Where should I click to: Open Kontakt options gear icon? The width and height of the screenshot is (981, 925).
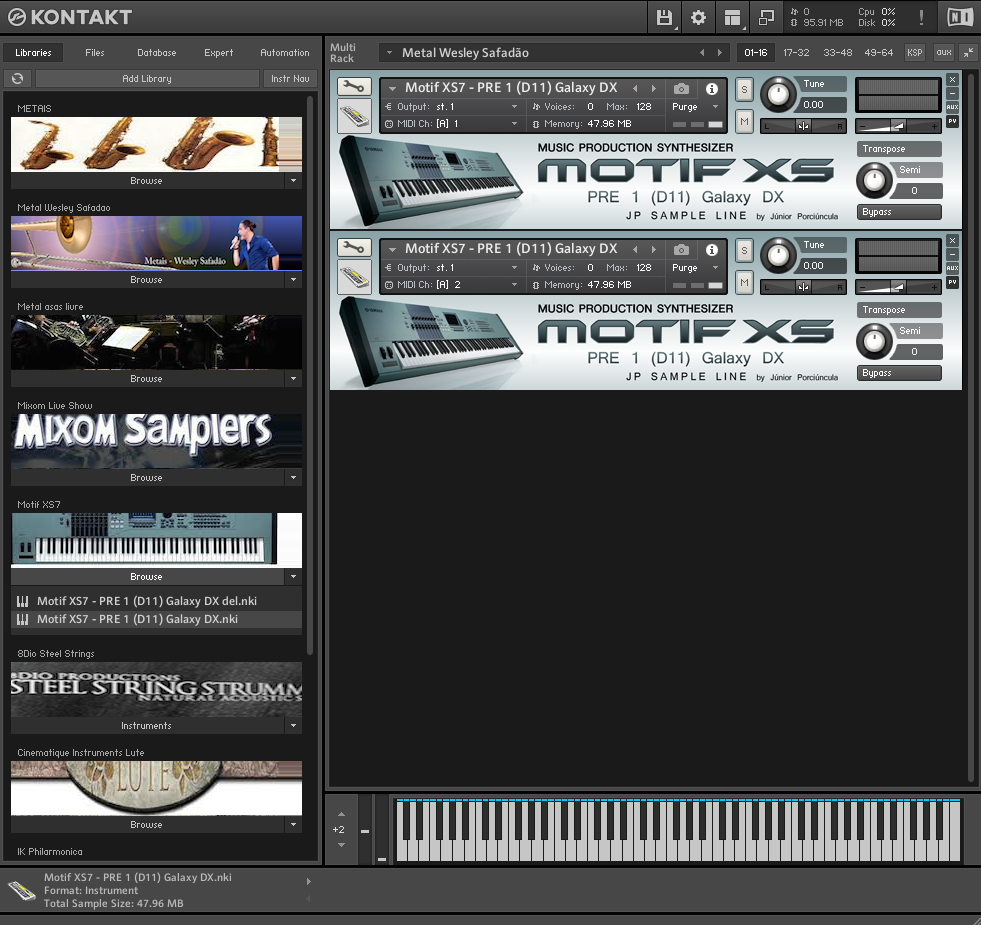pyautogui.click(x=698, y=17)
